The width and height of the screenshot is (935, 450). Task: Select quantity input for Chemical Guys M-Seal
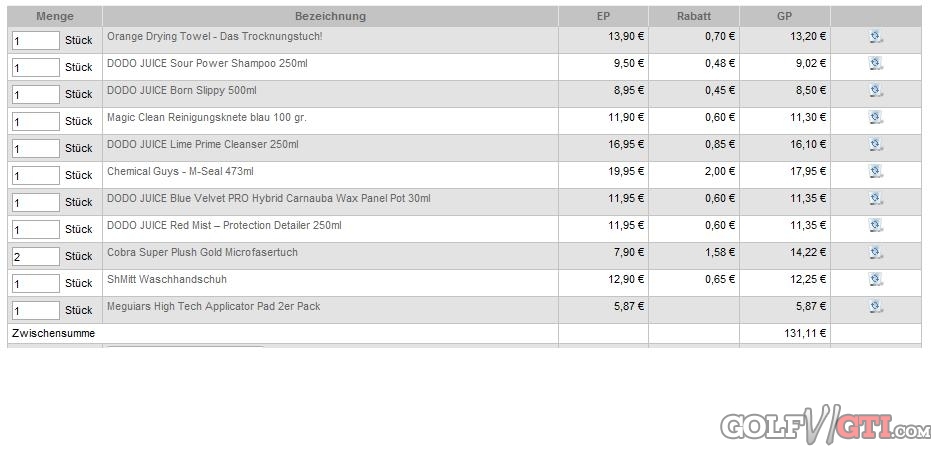click(x=36, y=176)
